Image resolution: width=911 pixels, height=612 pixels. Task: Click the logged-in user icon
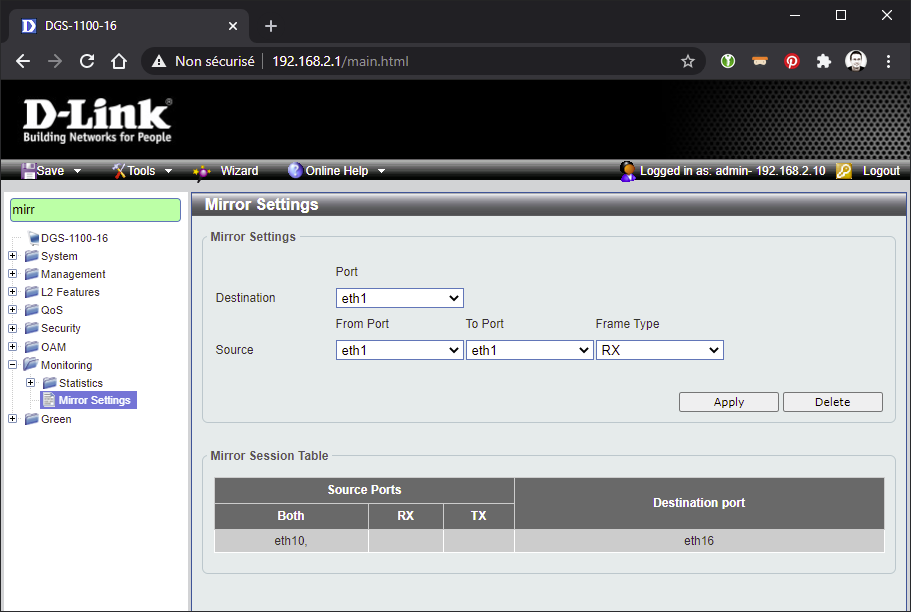coord(627,171)
